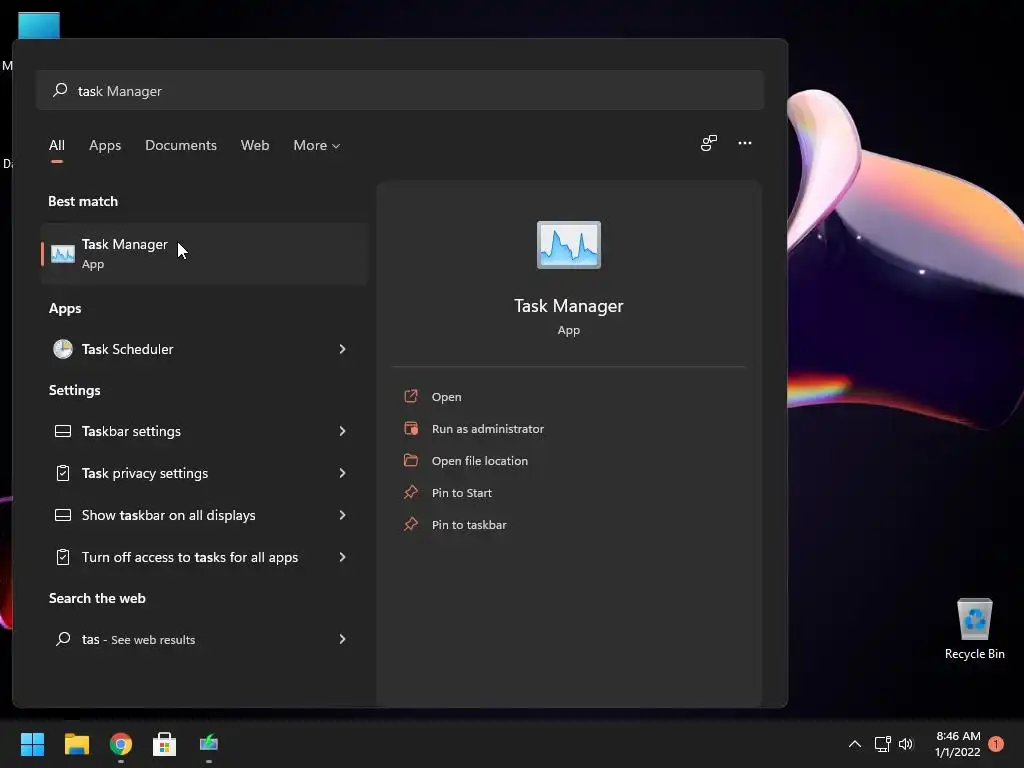The width and height of the screenshot is (1024, 768).
Task: Open the three-dot more options menu
Action: pos(744,143)
